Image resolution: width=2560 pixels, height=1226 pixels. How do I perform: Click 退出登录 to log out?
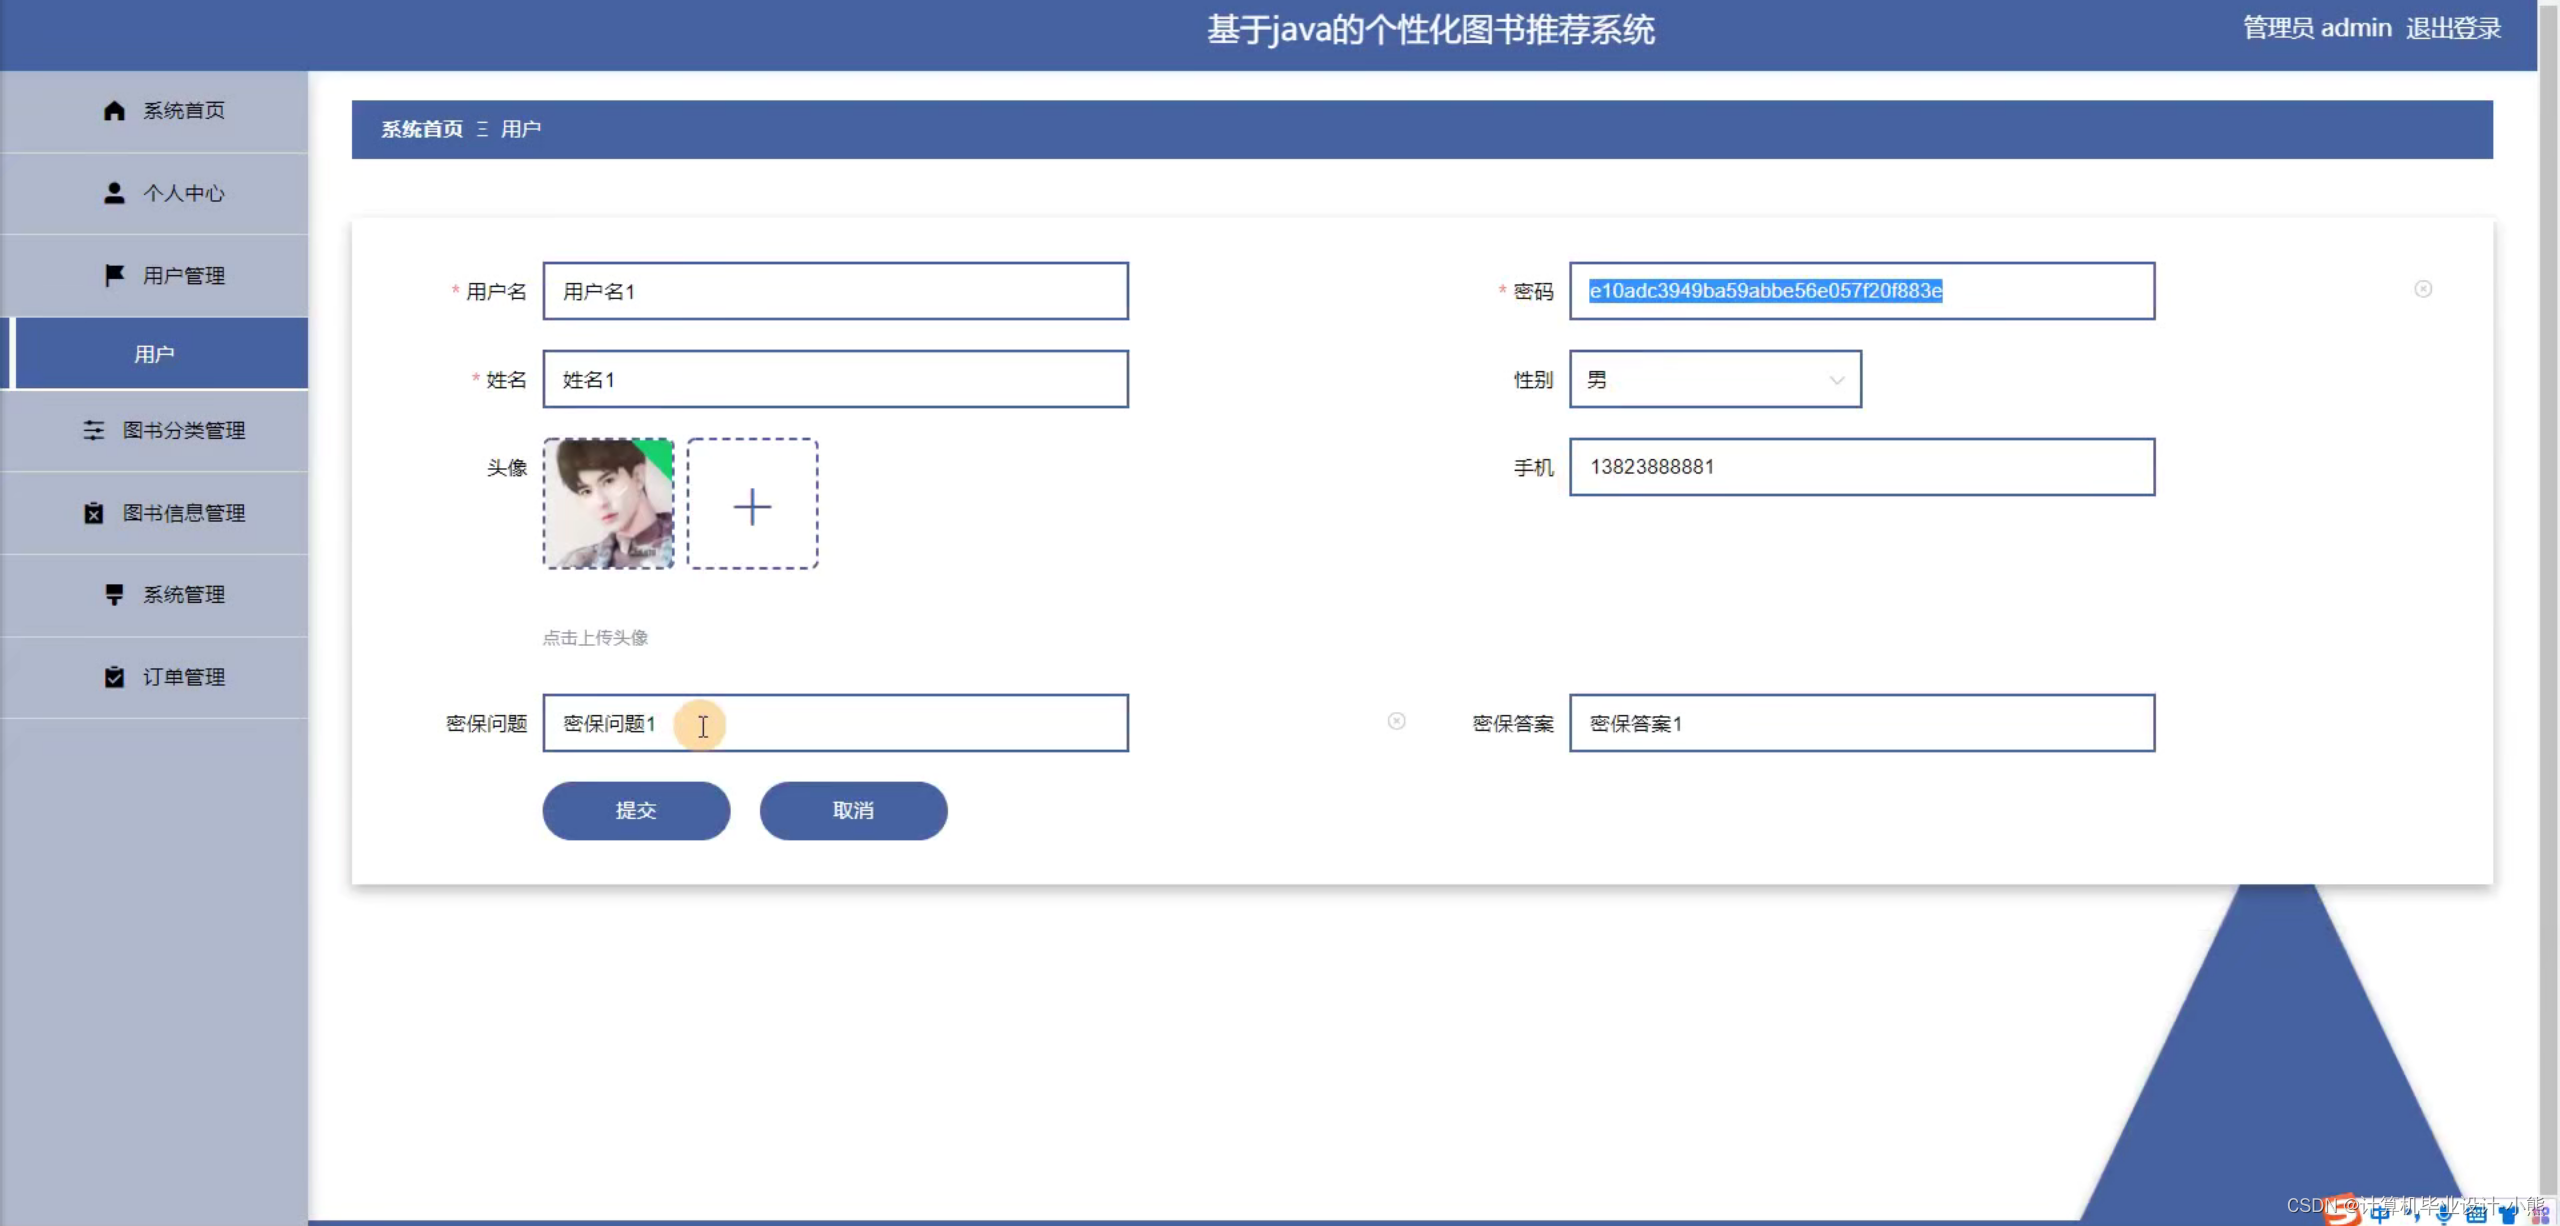click(2453, 28)
